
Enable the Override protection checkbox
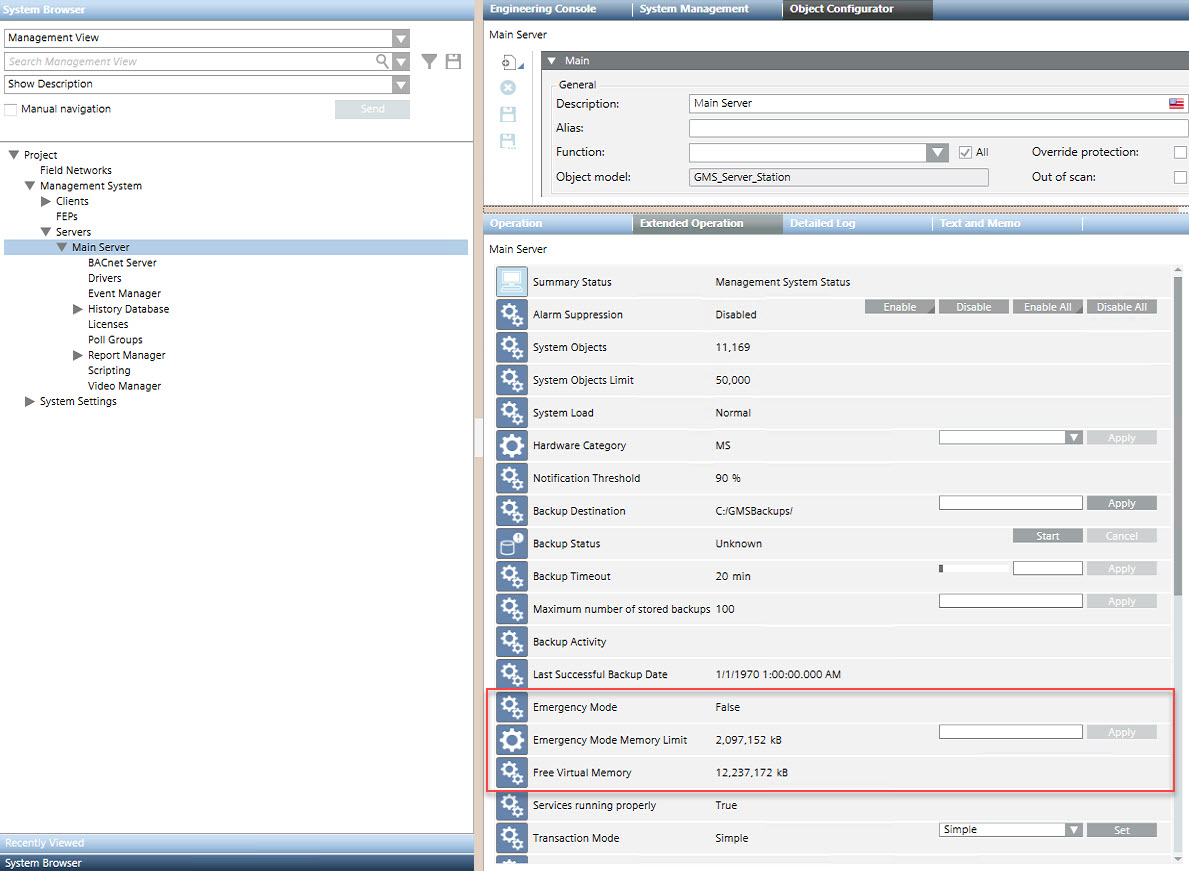click(1180, 152)
